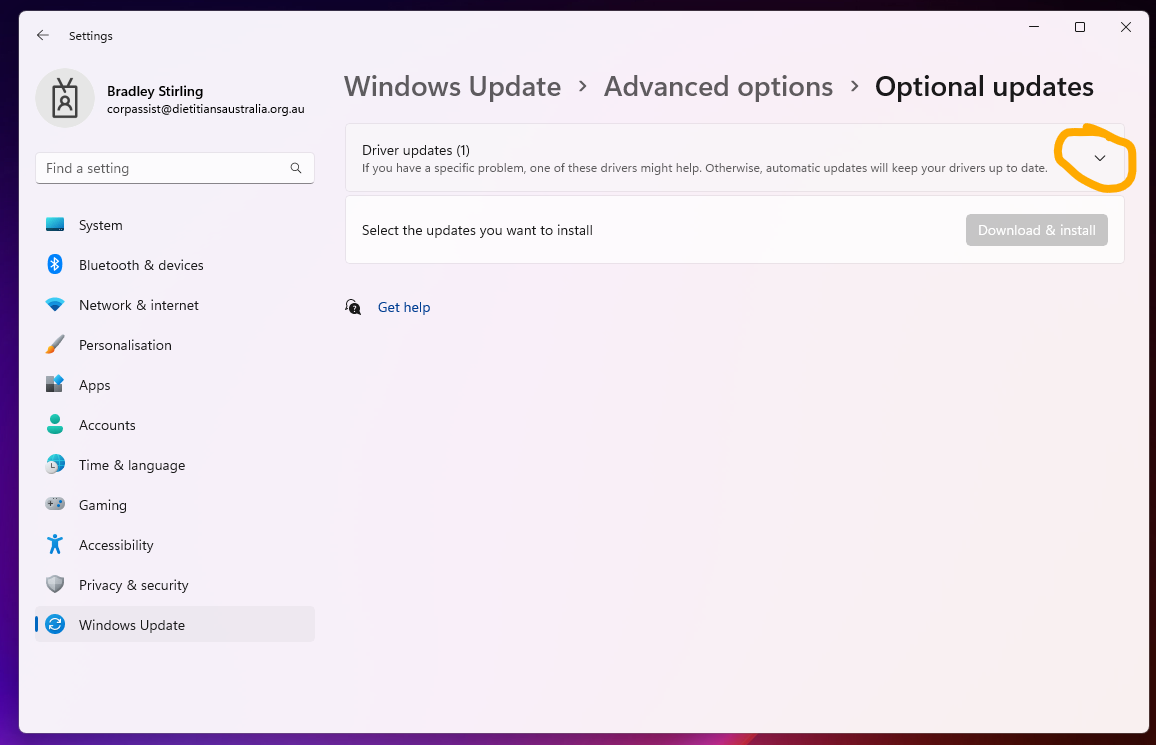Click the Download & install button
The image size is (1156, 745).
click(x=1037, y=230)
